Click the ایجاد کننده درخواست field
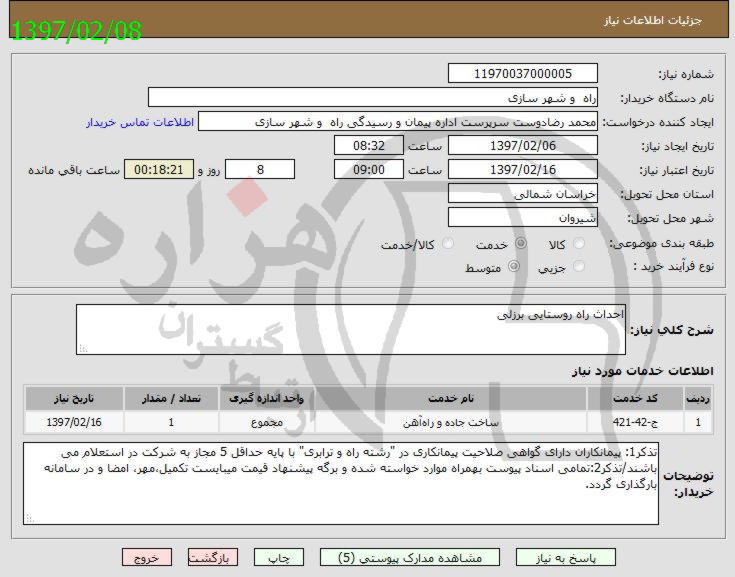Image resolution: width=735 pixels, height=577 pixels. pos(398,121)
